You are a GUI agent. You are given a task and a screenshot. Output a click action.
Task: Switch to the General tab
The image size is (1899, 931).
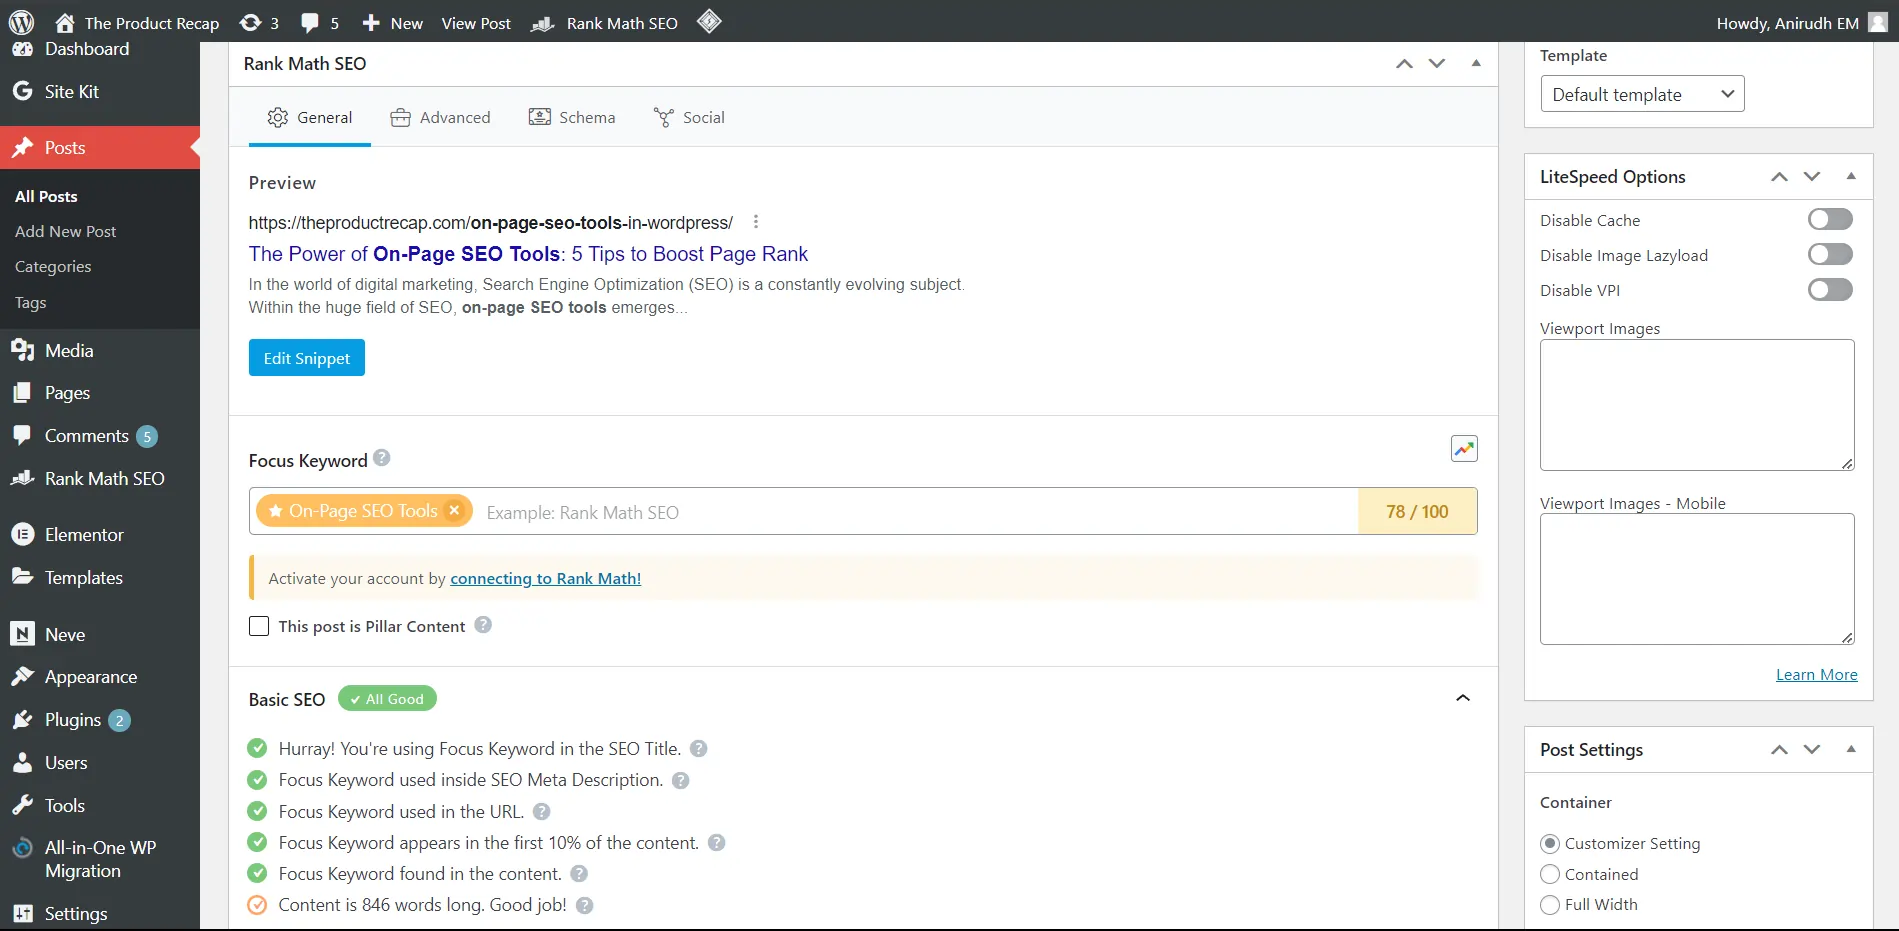310,117
